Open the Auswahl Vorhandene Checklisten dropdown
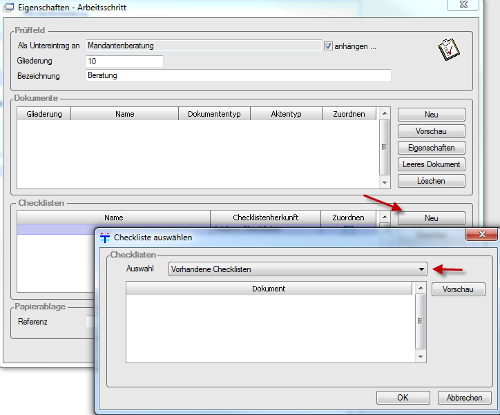 (x=297, y=269)
